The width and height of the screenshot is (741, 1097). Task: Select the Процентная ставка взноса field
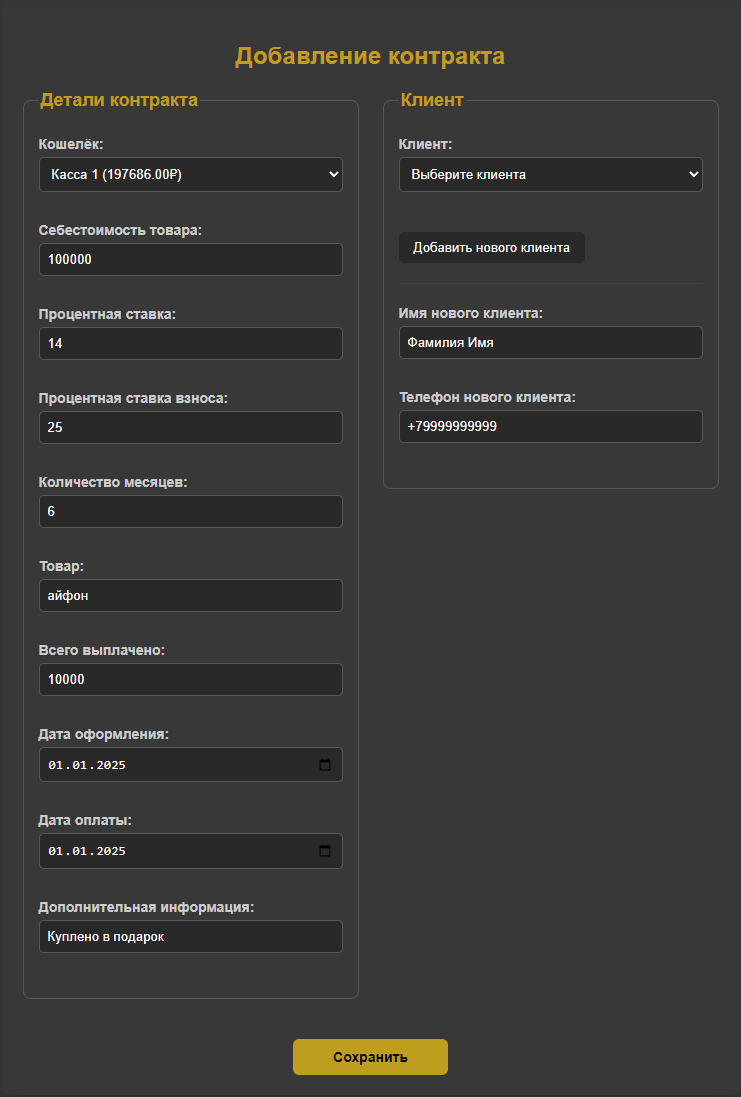[x=190, y=427]
